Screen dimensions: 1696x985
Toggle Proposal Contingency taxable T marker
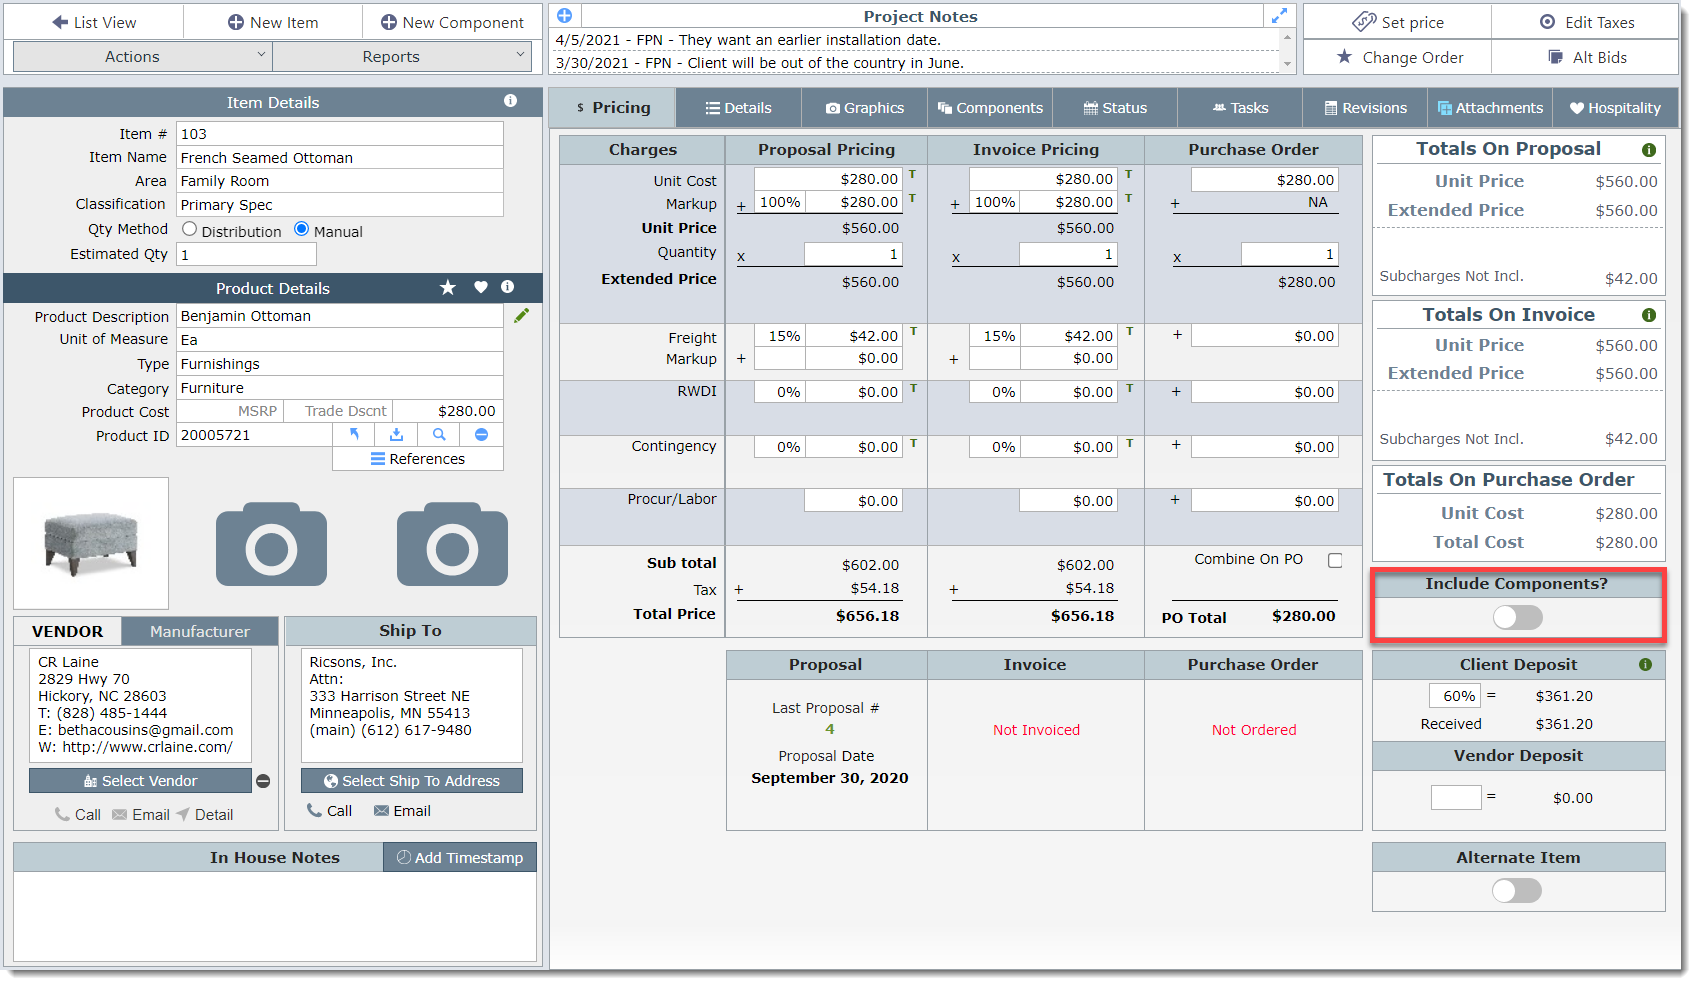(913, 442)
